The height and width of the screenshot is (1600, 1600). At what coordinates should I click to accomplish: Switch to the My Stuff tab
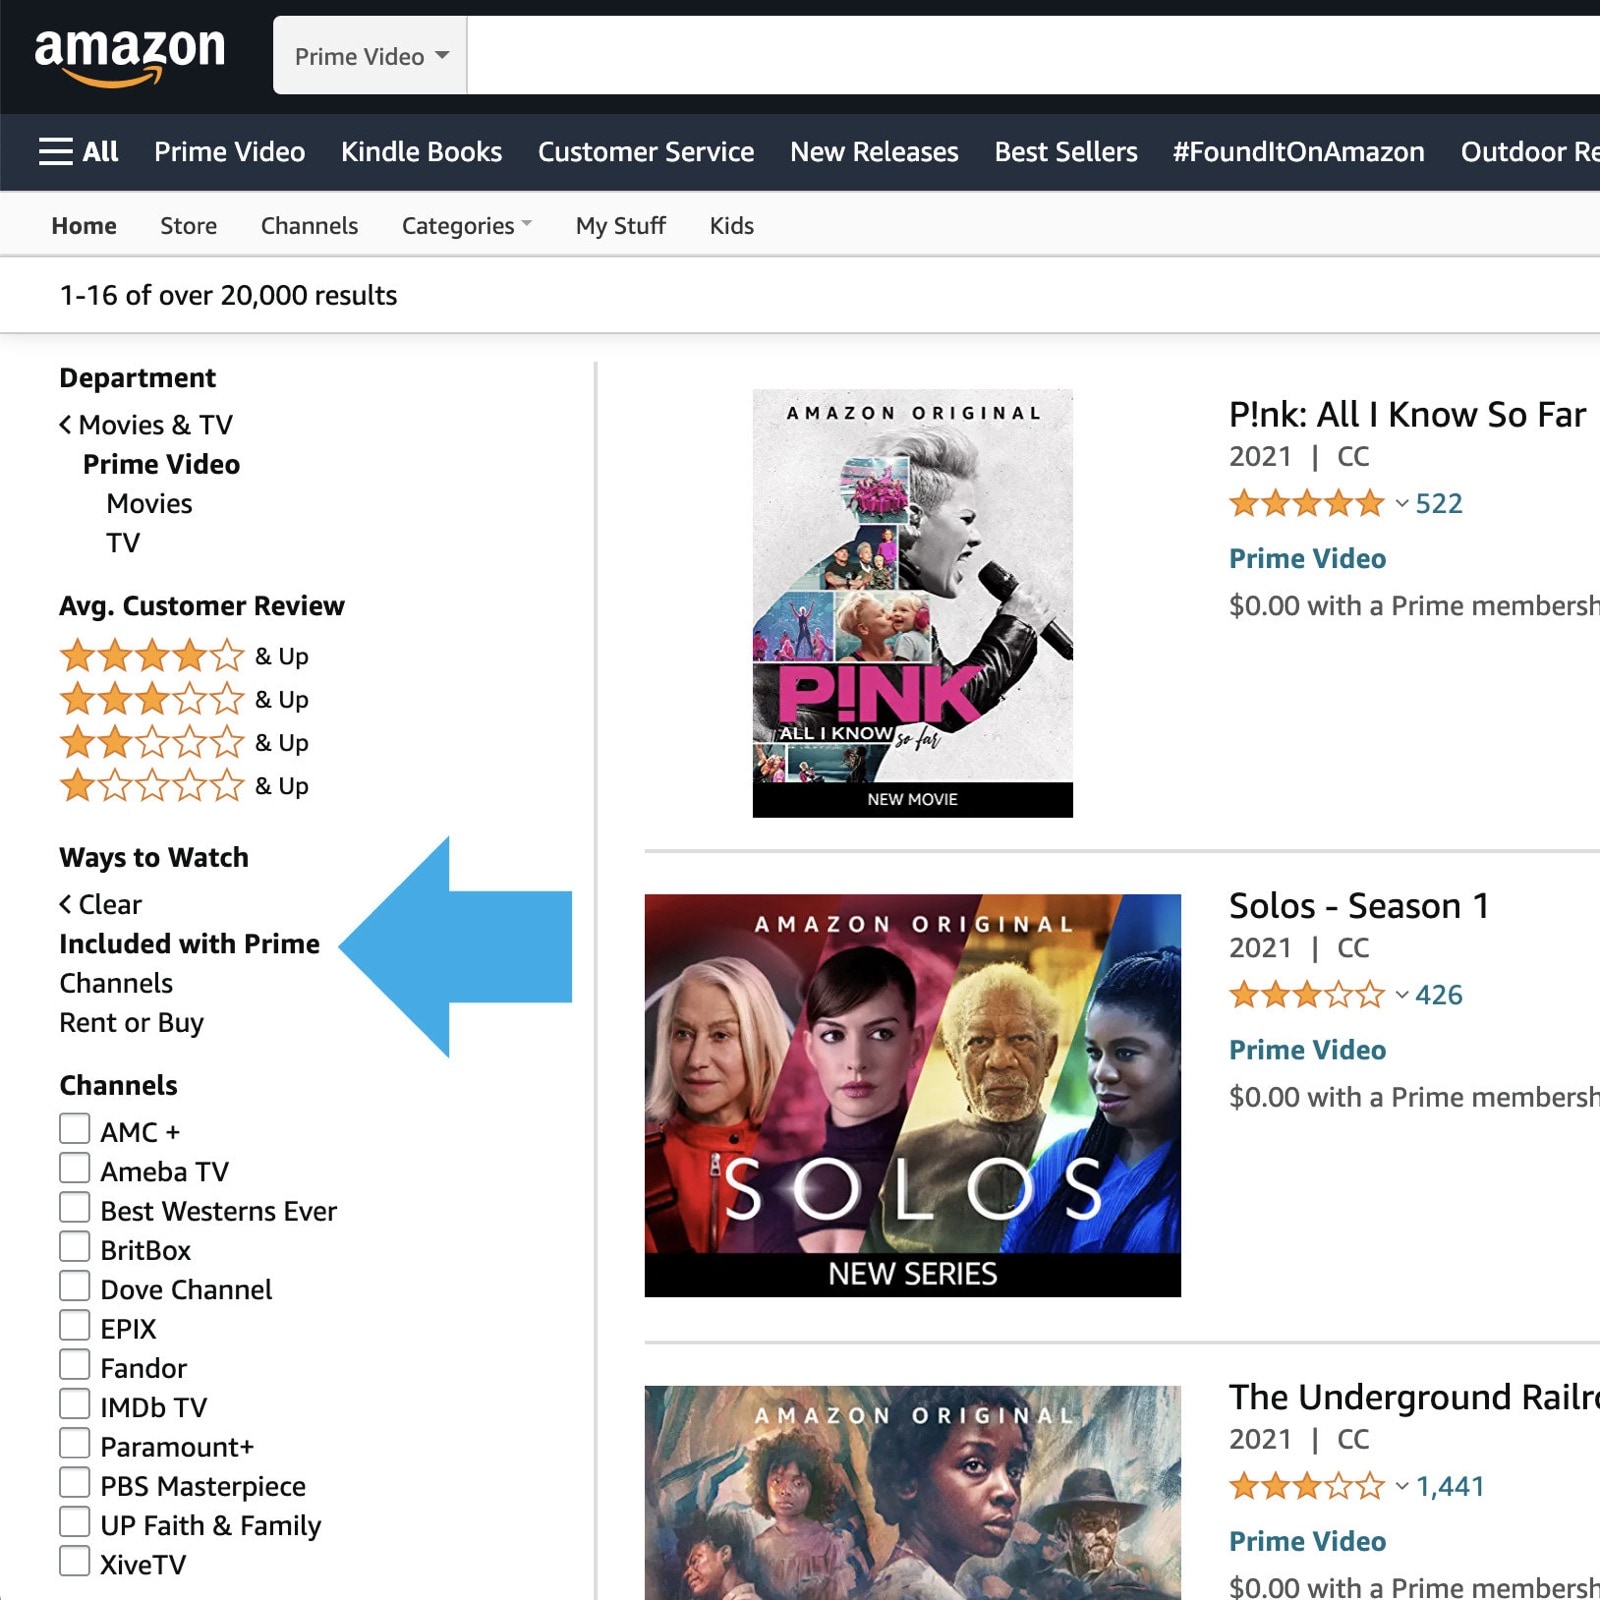(619, 225)
